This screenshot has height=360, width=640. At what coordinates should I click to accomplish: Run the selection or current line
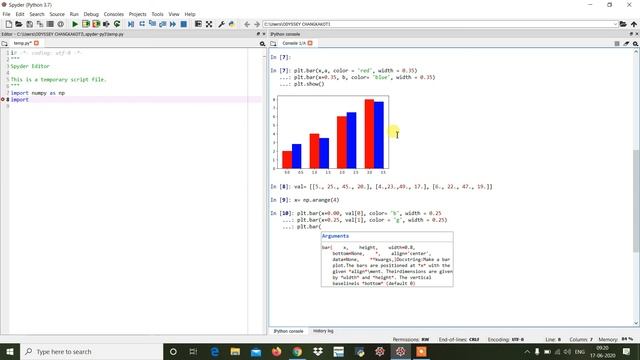pyautogui.click(x=106, y=24)
